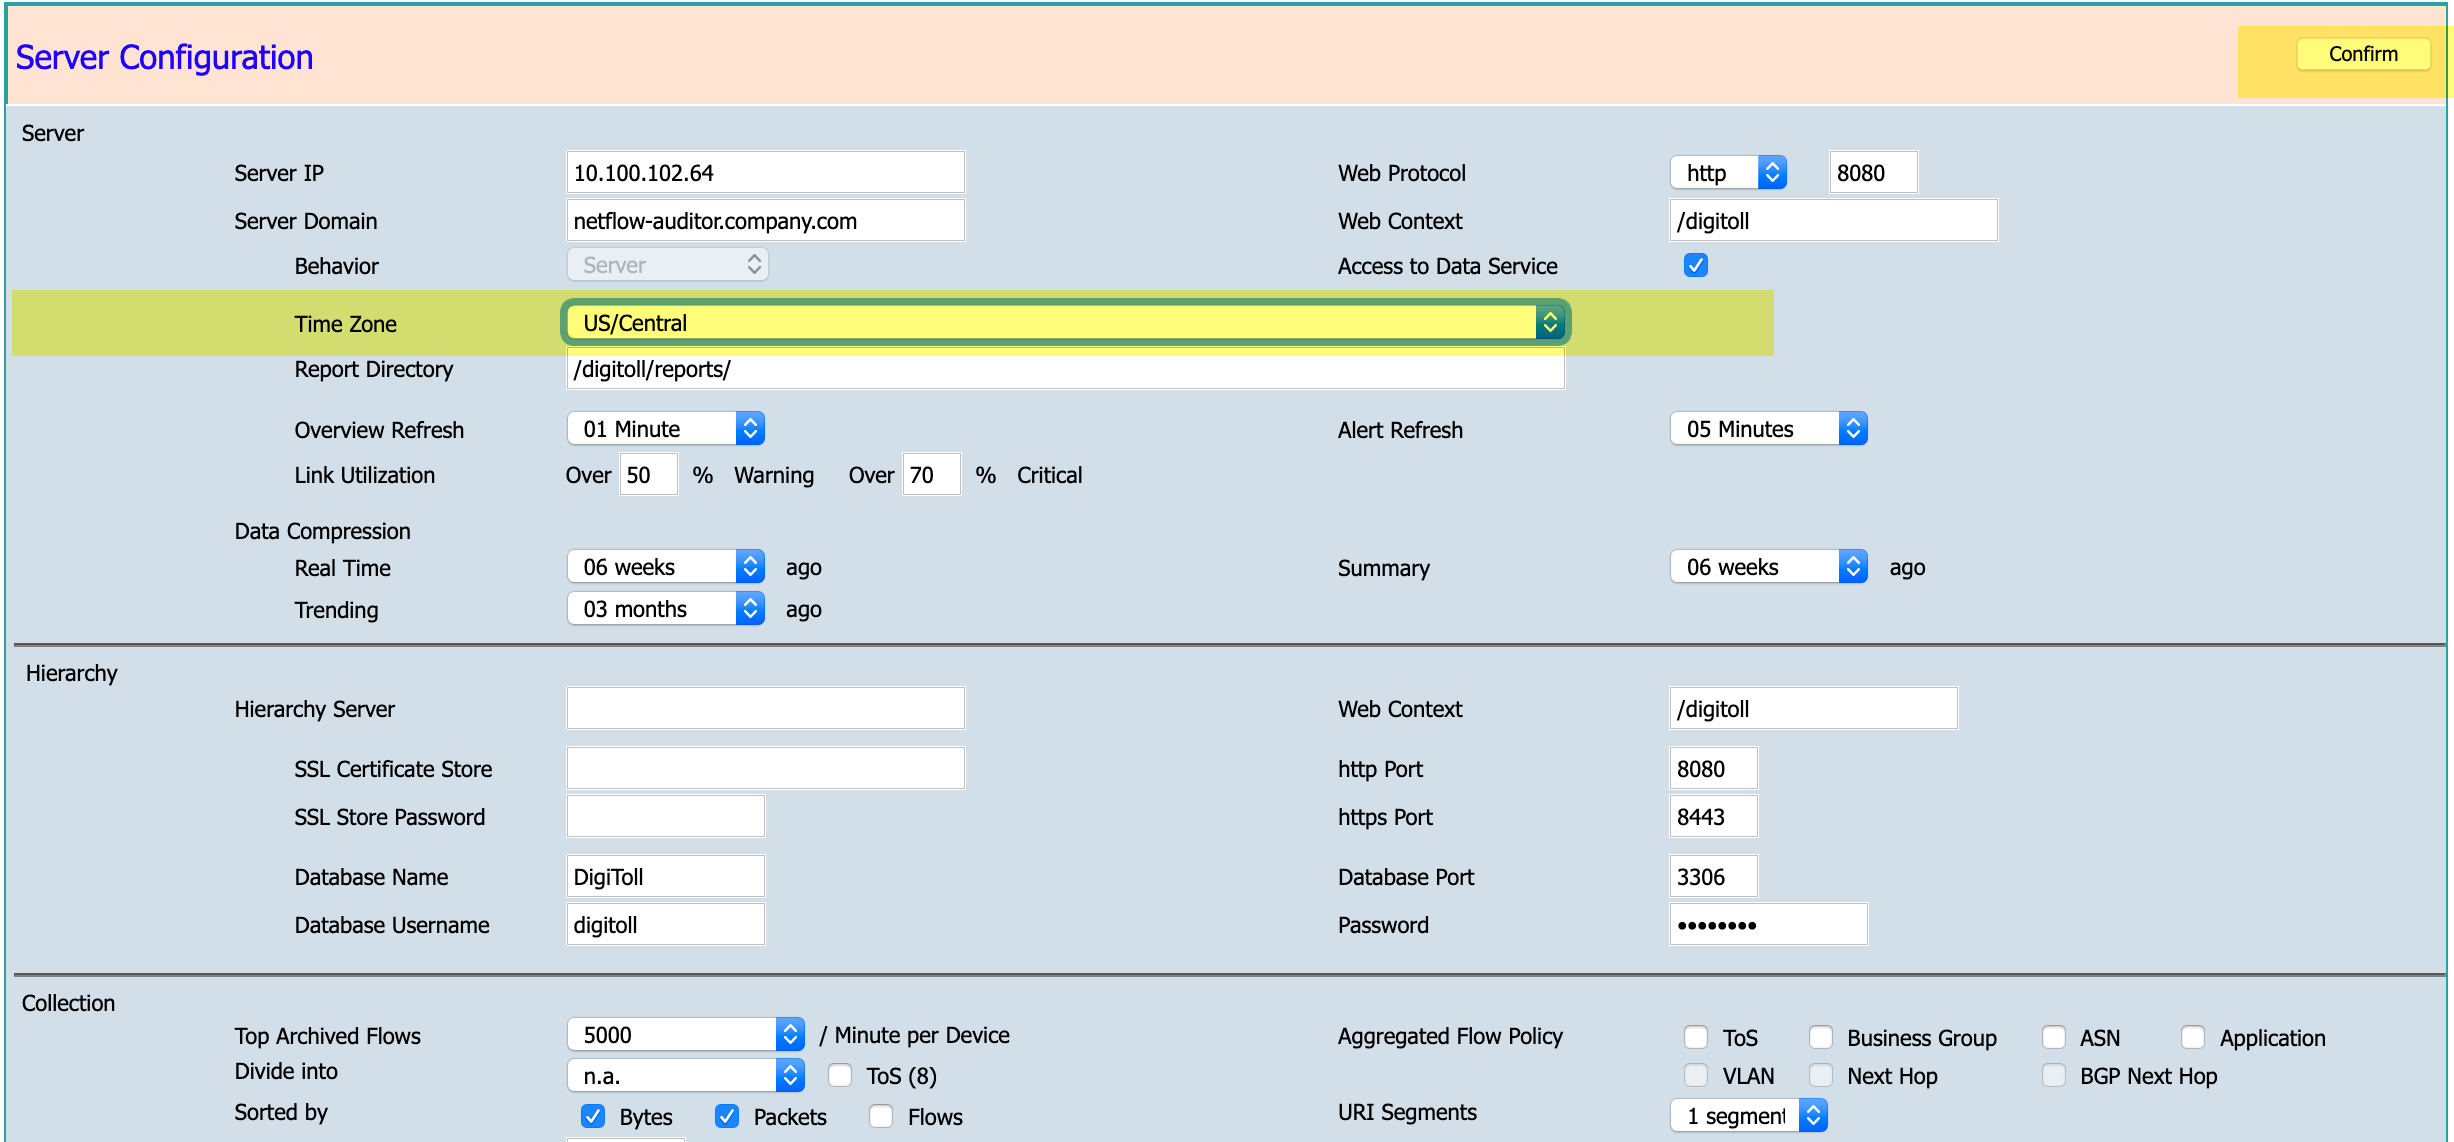Toggle the ToS (8) checkbox

coord(840,1075)
